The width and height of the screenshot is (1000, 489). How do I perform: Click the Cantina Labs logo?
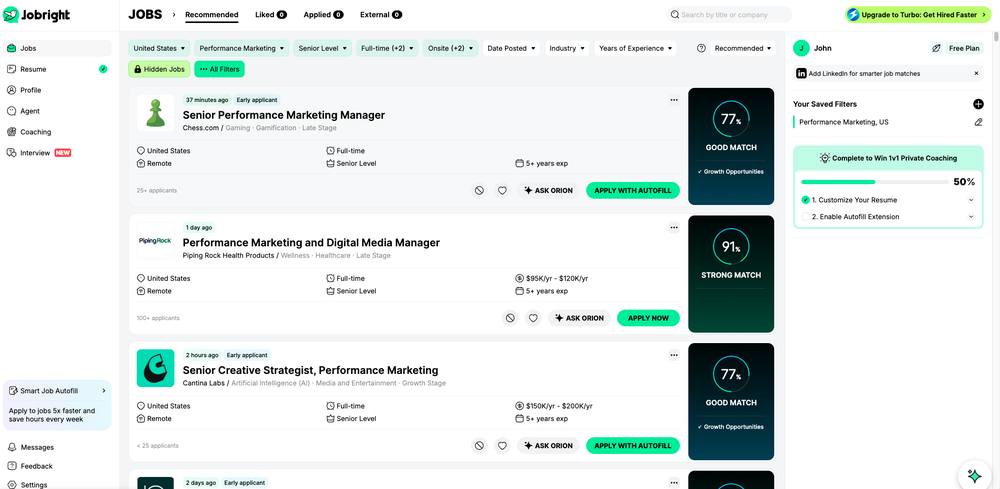155,369
